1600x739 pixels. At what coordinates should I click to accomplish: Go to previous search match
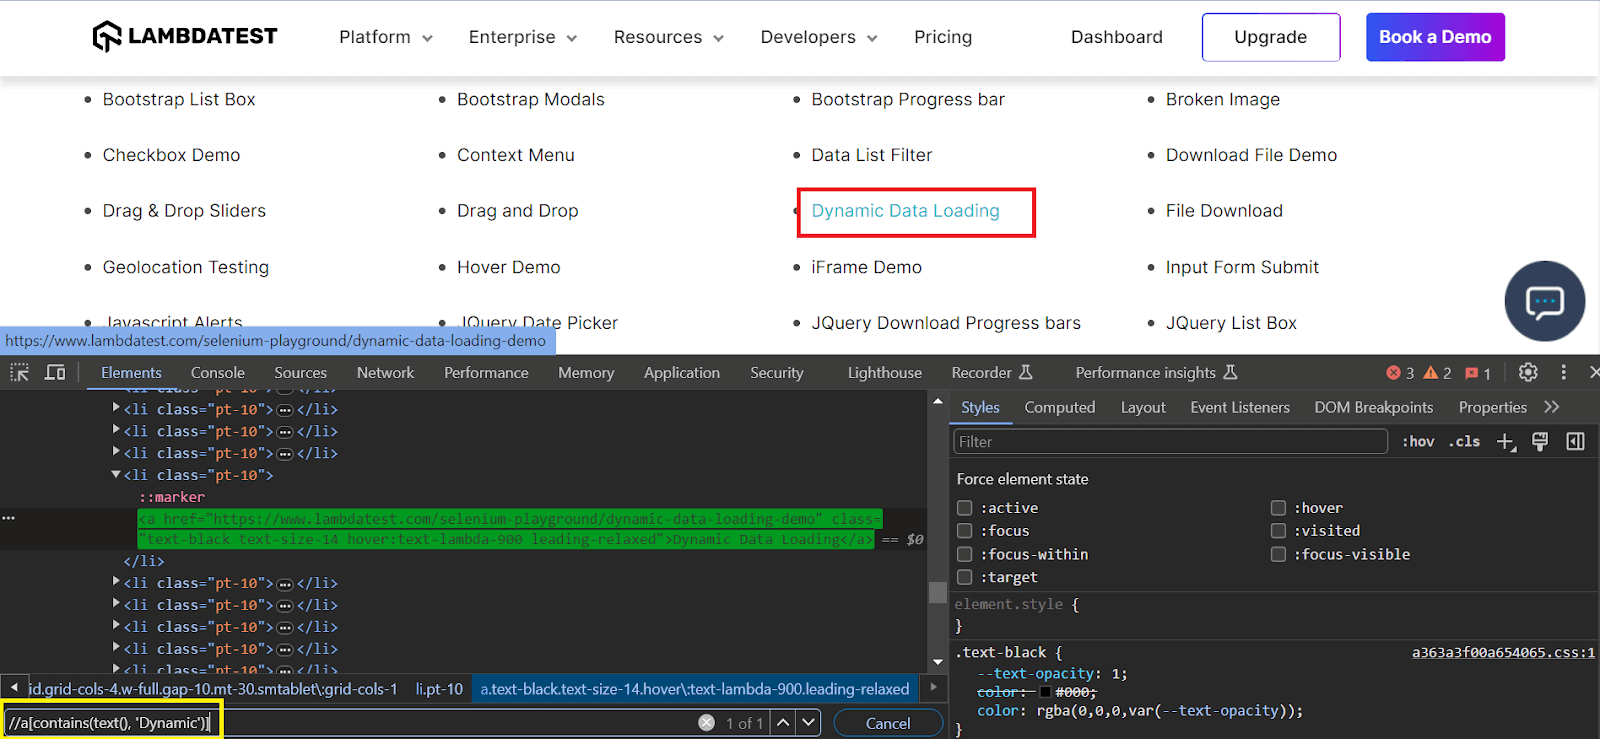click(x=783, y=722)
